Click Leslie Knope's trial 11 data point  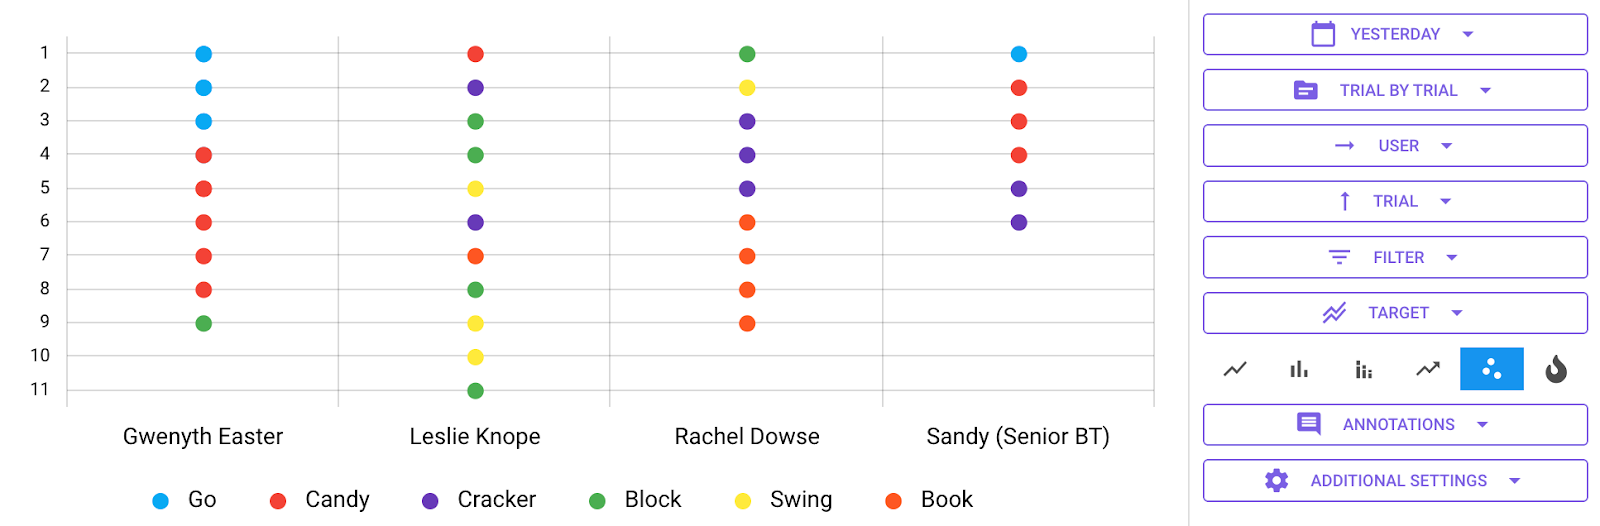tap(475, 391)
